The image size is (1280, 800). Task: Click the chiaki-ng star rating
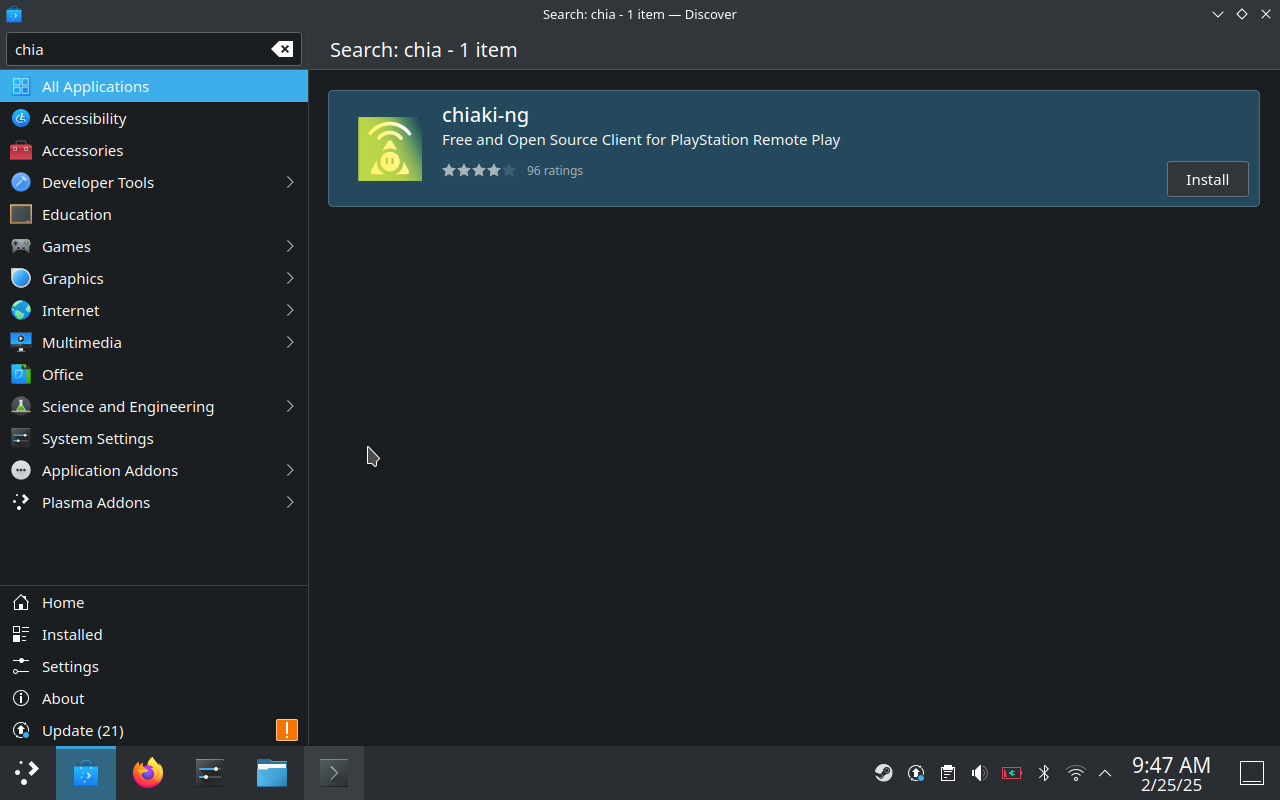(478, 170)
